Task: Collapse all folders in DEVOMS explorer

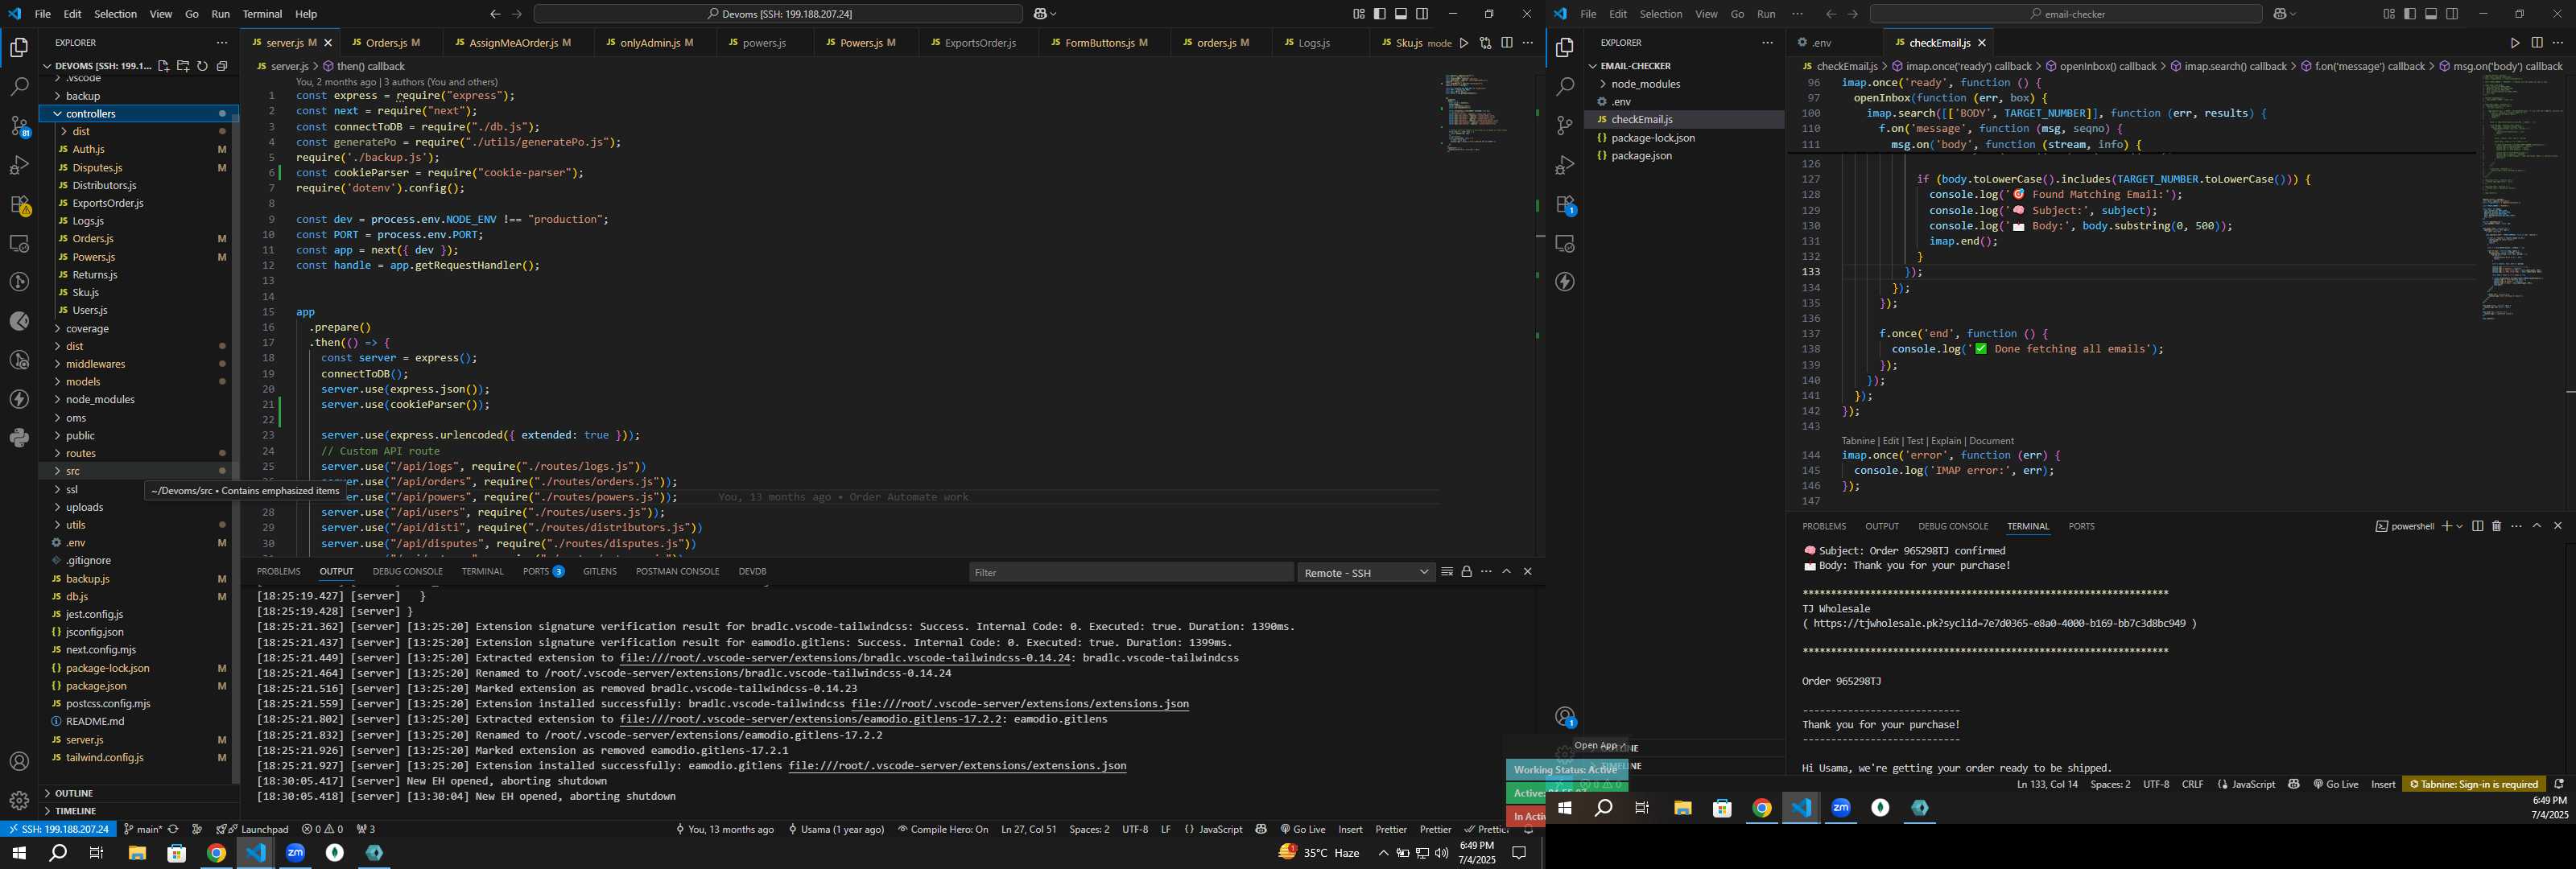Action: tap(222, 66)
